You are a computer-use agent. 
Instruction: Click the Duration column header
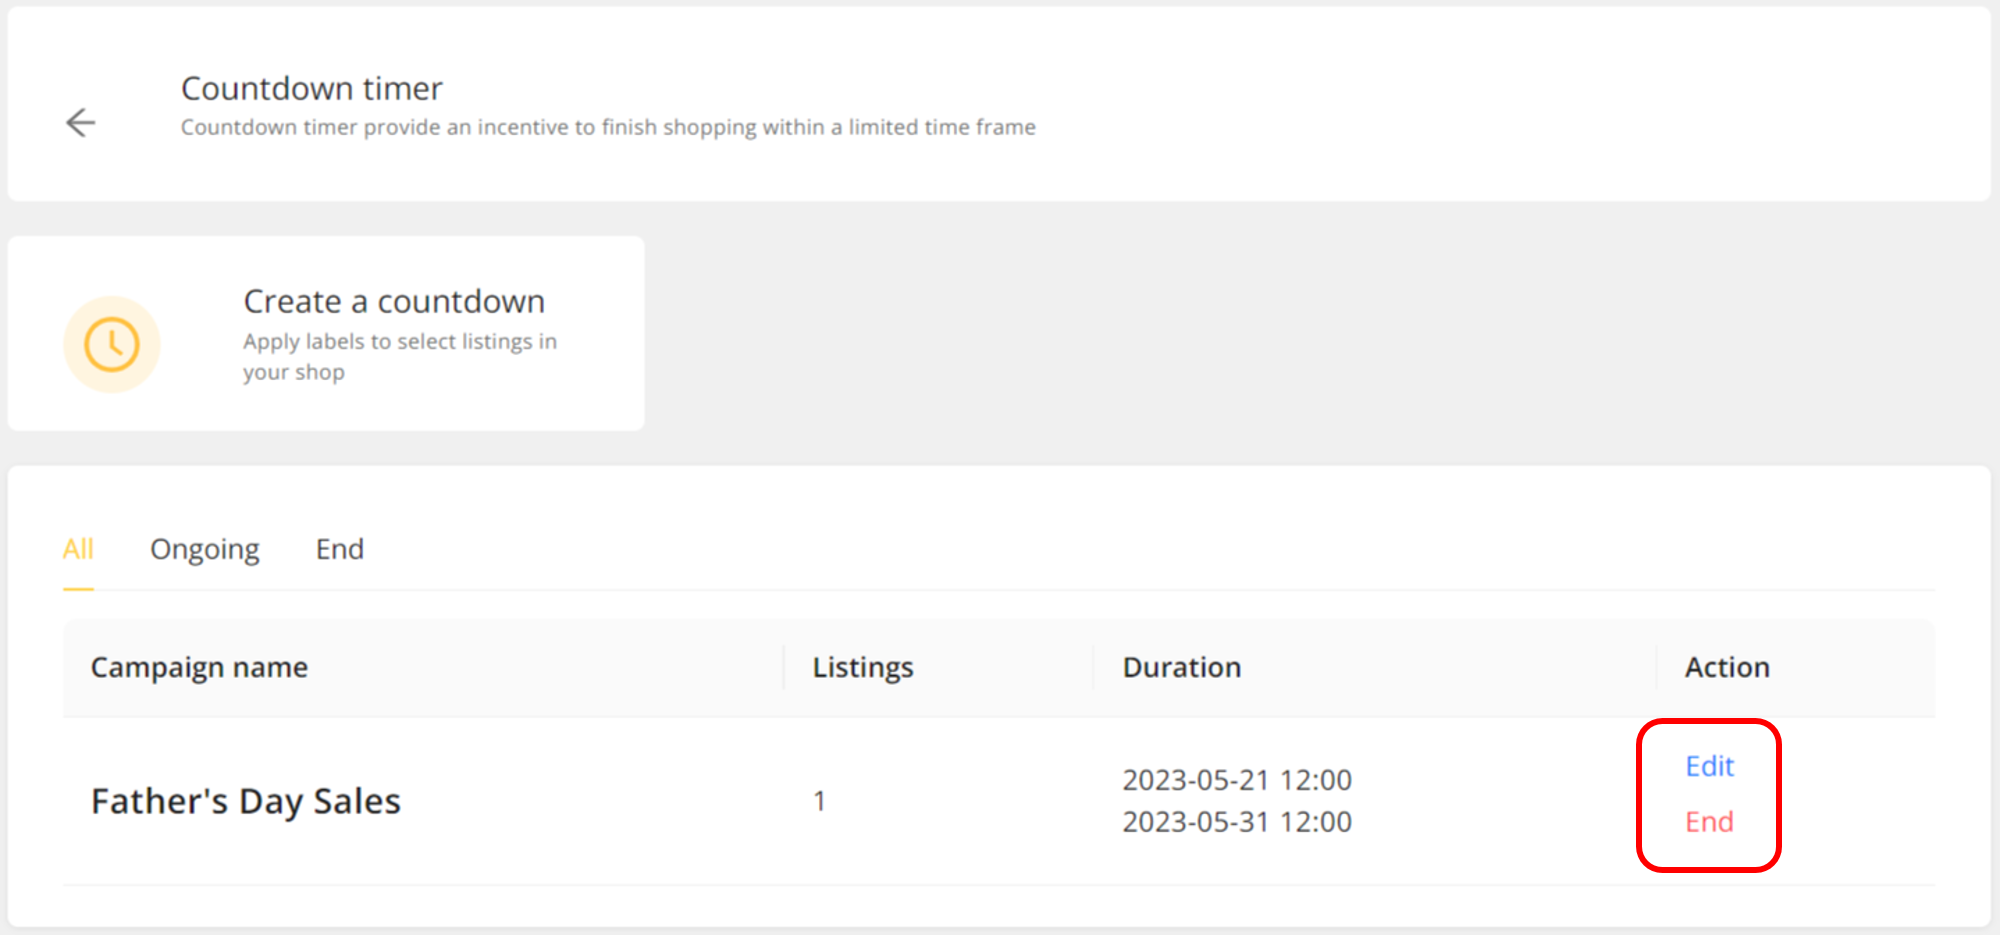[x=1181, y=667]
